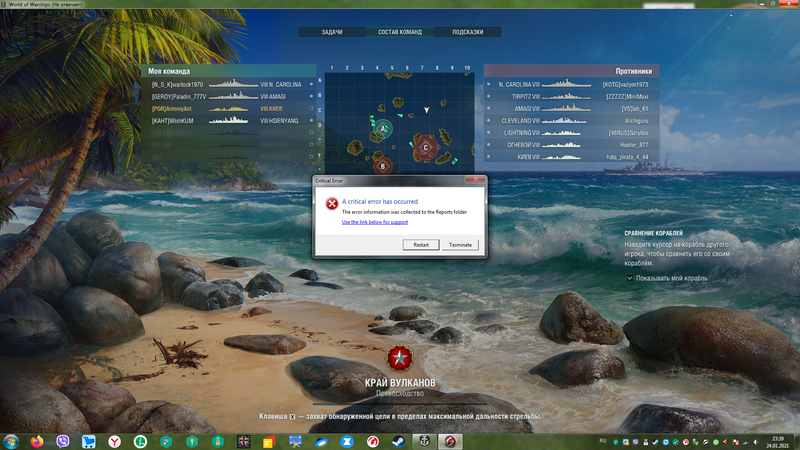
Task: Select capture point B on the minimap
Action: [383, 166]
